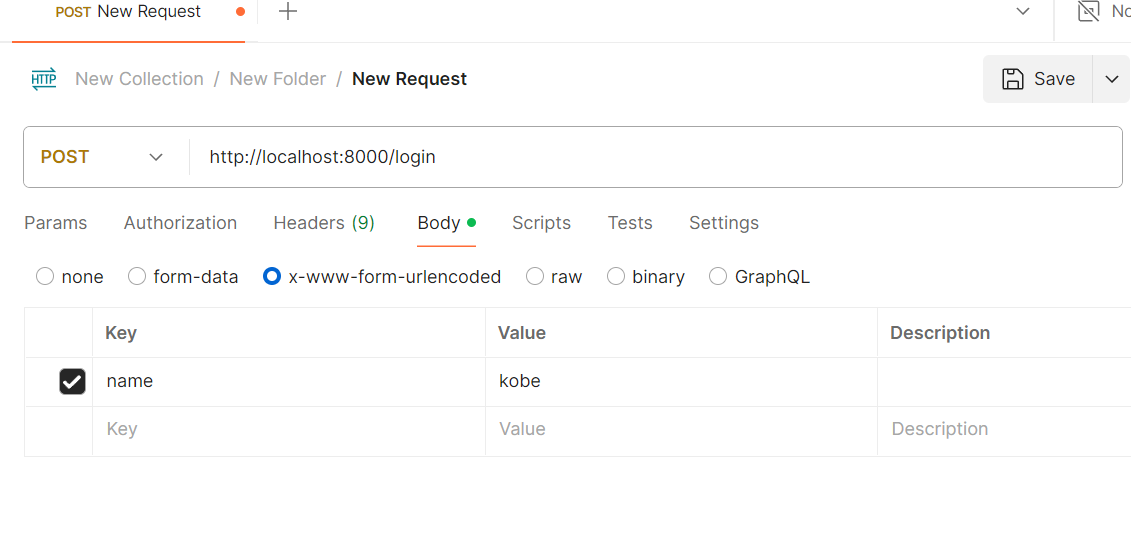Select the none body type
Screen dimensions: 1131x534
pos(45,277)
